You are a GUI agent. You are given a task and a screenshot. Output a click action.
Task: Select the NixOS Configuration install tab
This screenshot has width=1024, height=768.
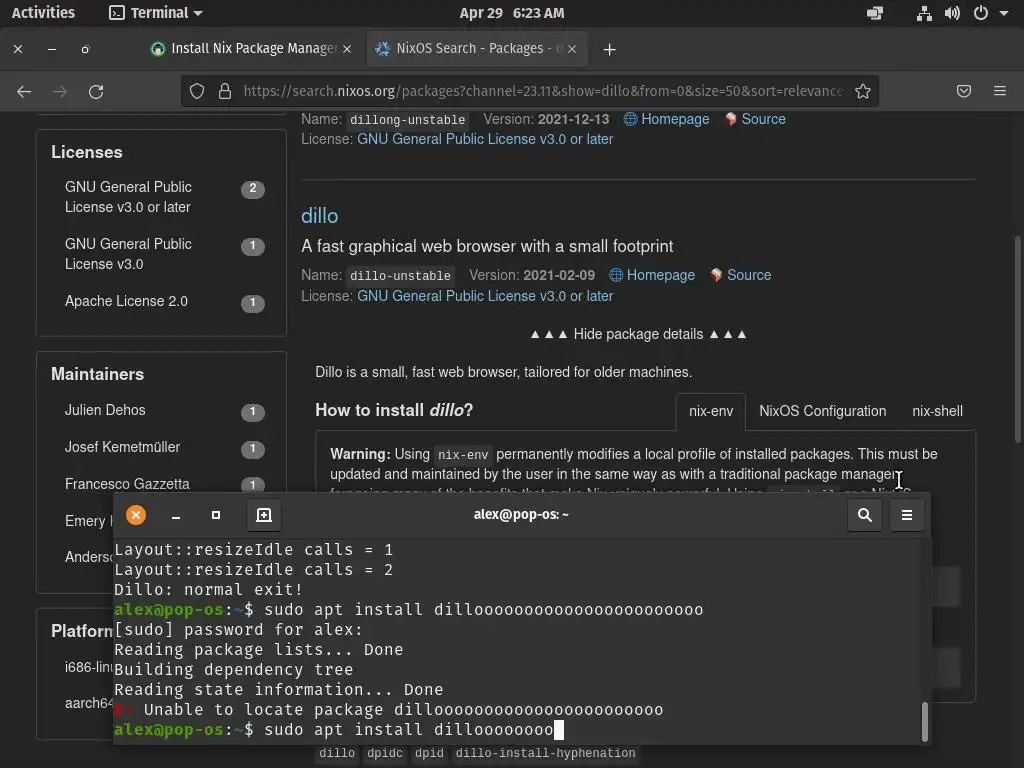(x=822, y=411)
